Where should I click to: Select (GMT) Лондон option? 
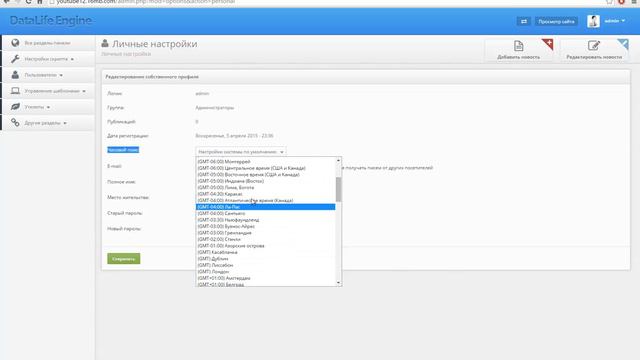point(265,272)
